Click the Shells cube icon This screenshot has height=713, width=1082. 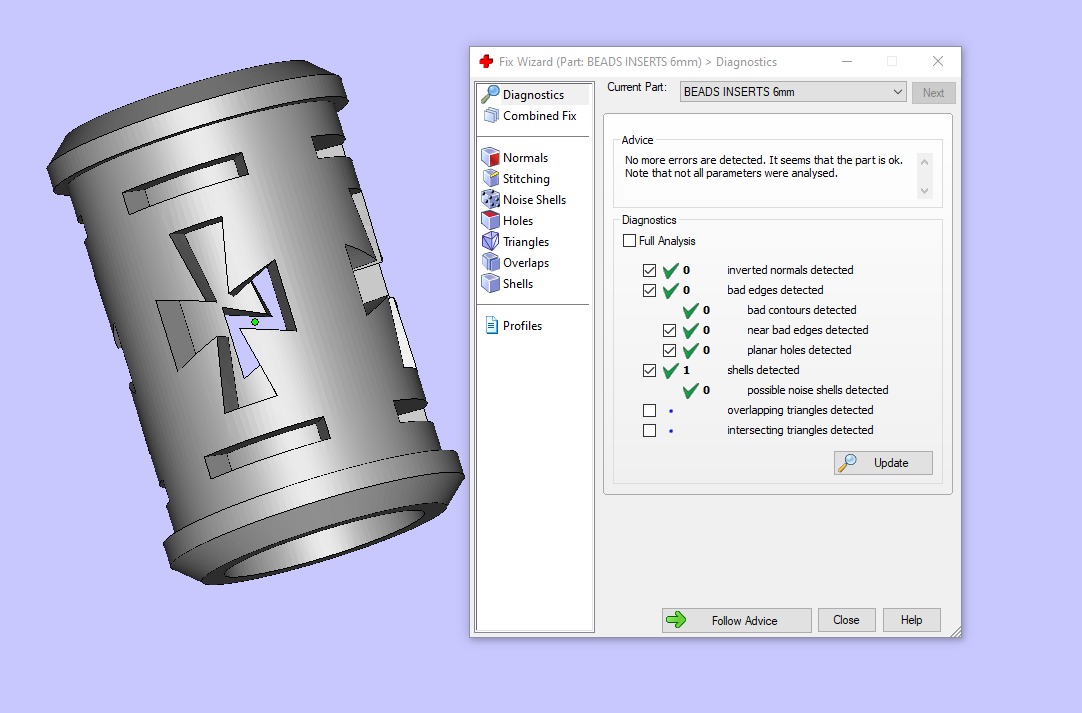[491, 283]
